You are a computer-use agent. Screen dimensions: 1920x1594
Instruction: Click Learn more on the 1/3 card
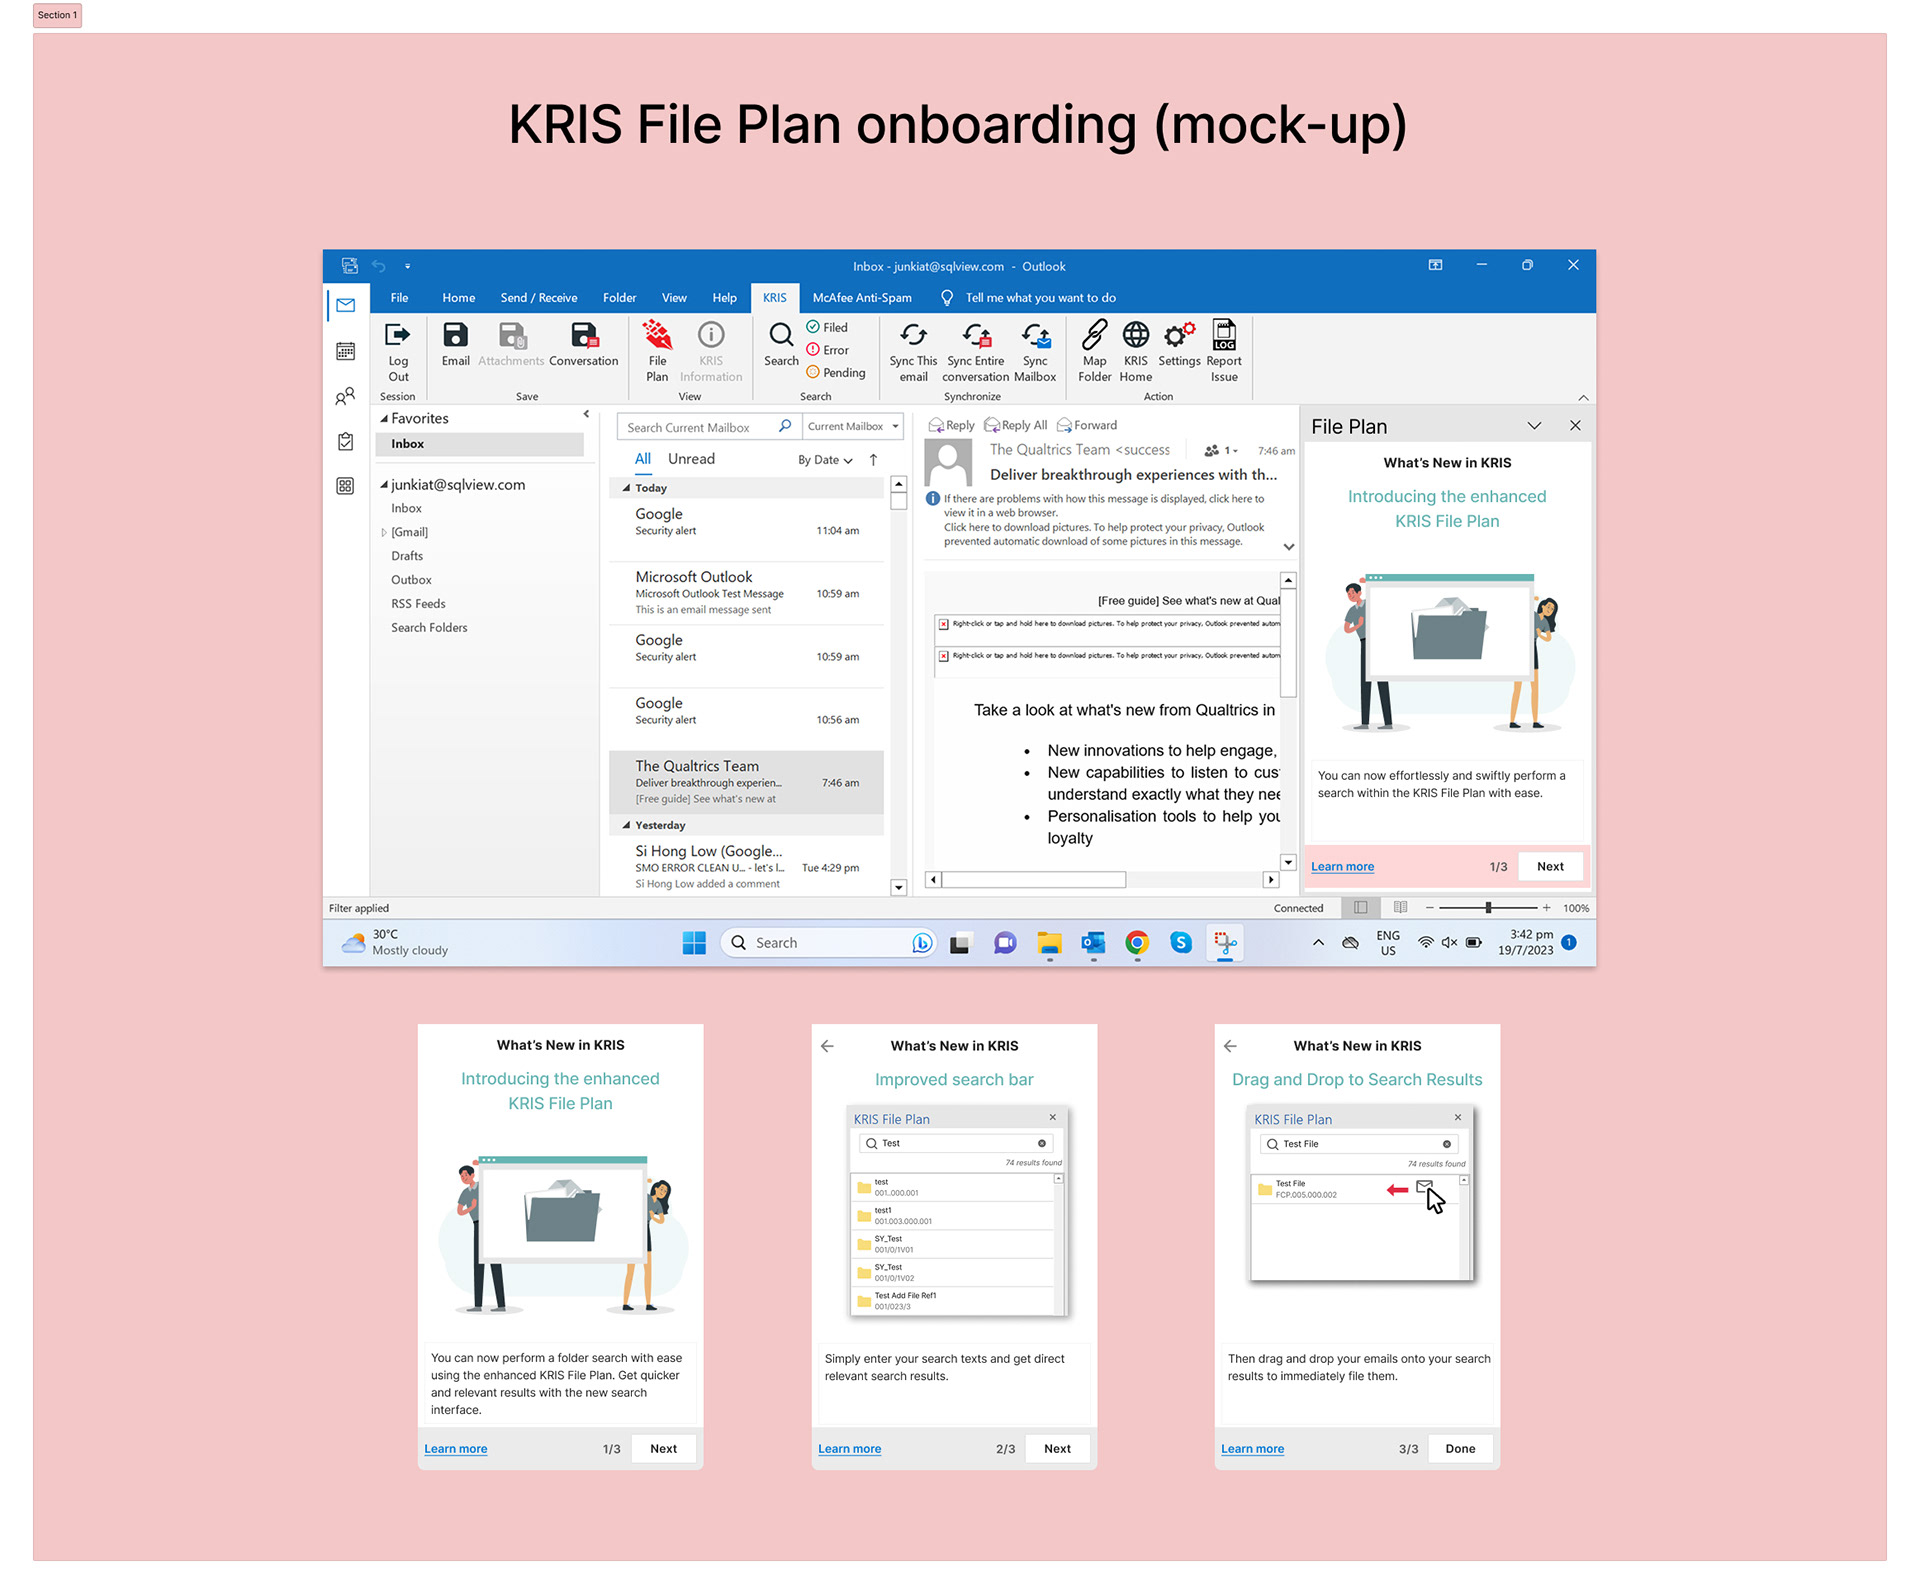click(455, 1449)
